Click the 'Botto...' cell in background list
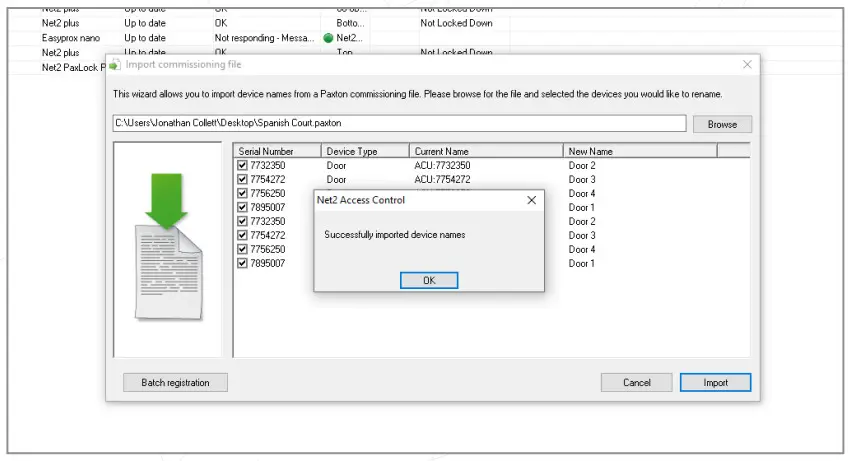Screen dimensions: 853x461 click(x=350, y=23)
